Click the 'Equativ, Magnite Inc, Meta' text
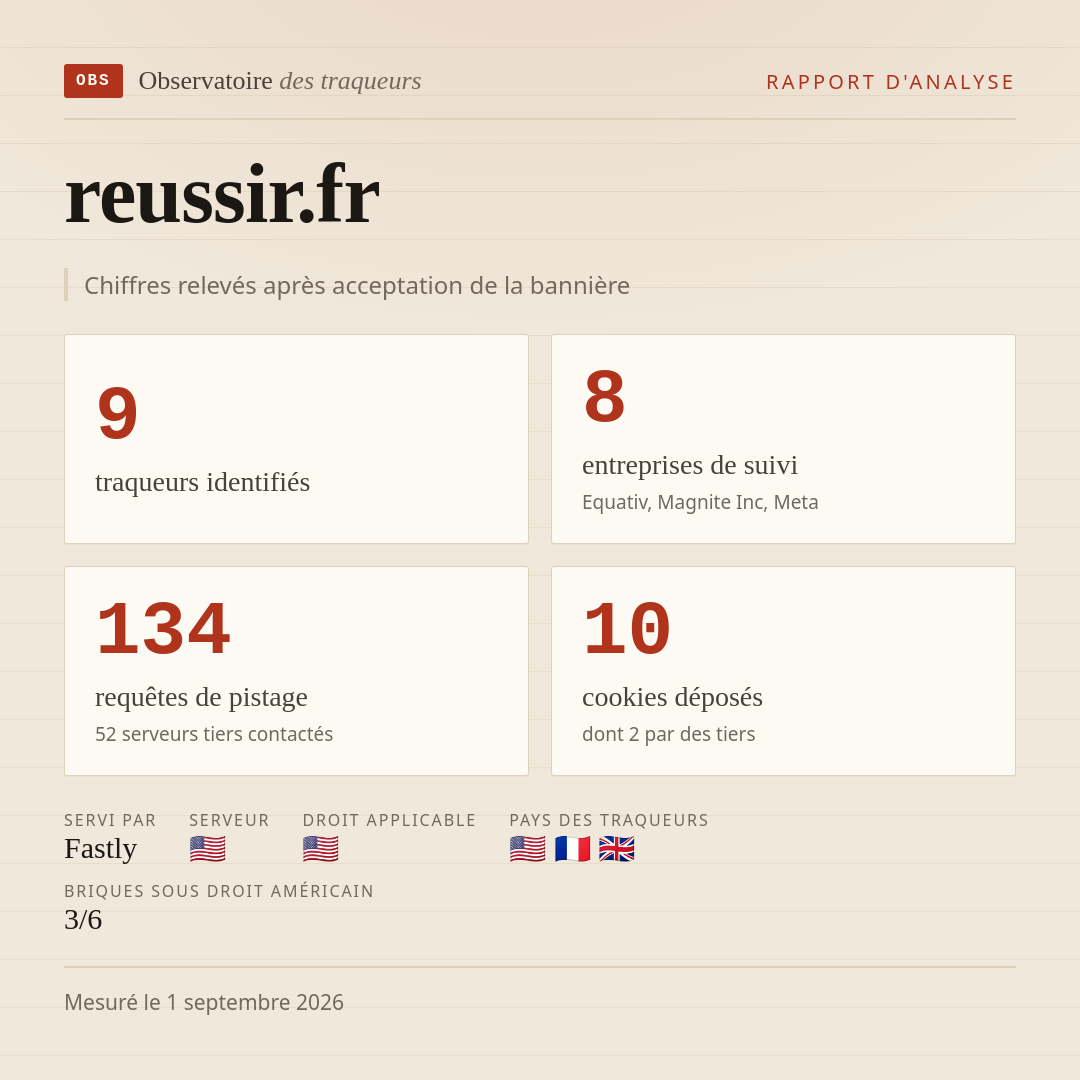Viewport: 1080px width, 1080px height. pos(700,502)
